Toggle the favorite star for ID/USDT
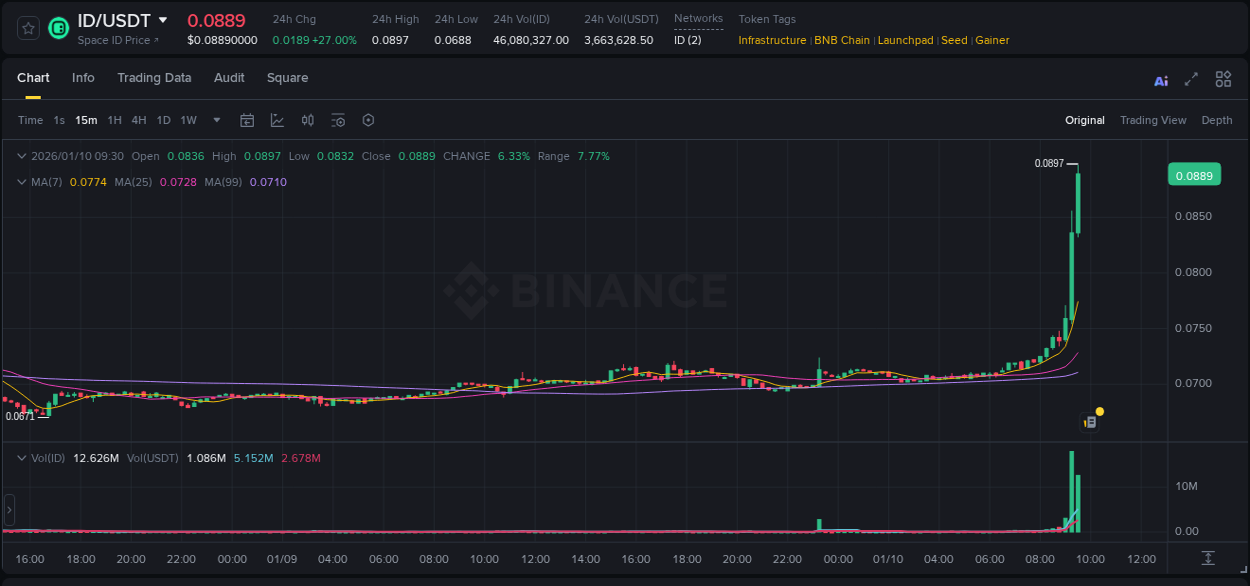1250x586 pixels. click(27, 28)
